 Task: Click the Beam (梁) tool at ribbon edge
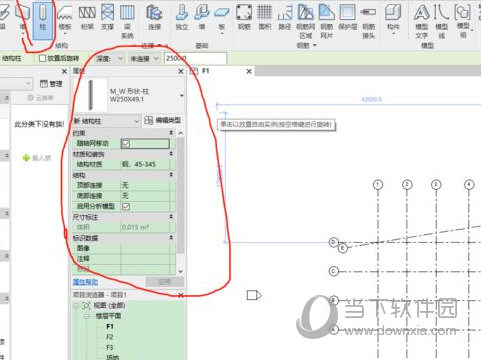[4, 18]
